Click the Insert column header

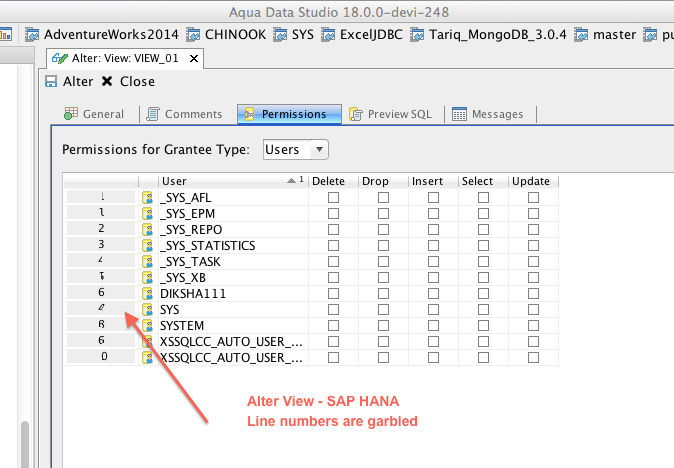(433, 181)
